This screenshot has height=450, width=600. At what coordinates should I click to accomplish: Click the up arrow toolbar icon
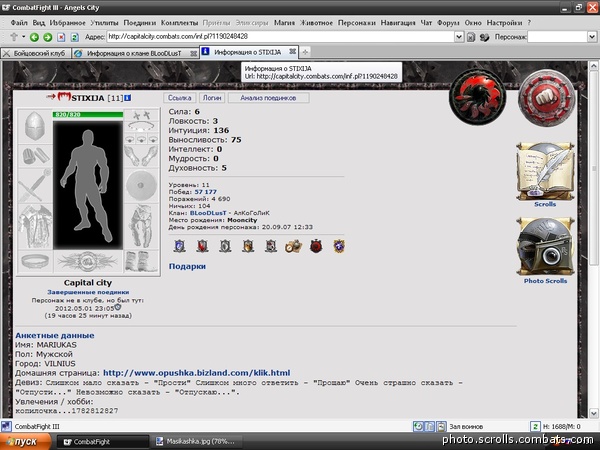point(14,37)
